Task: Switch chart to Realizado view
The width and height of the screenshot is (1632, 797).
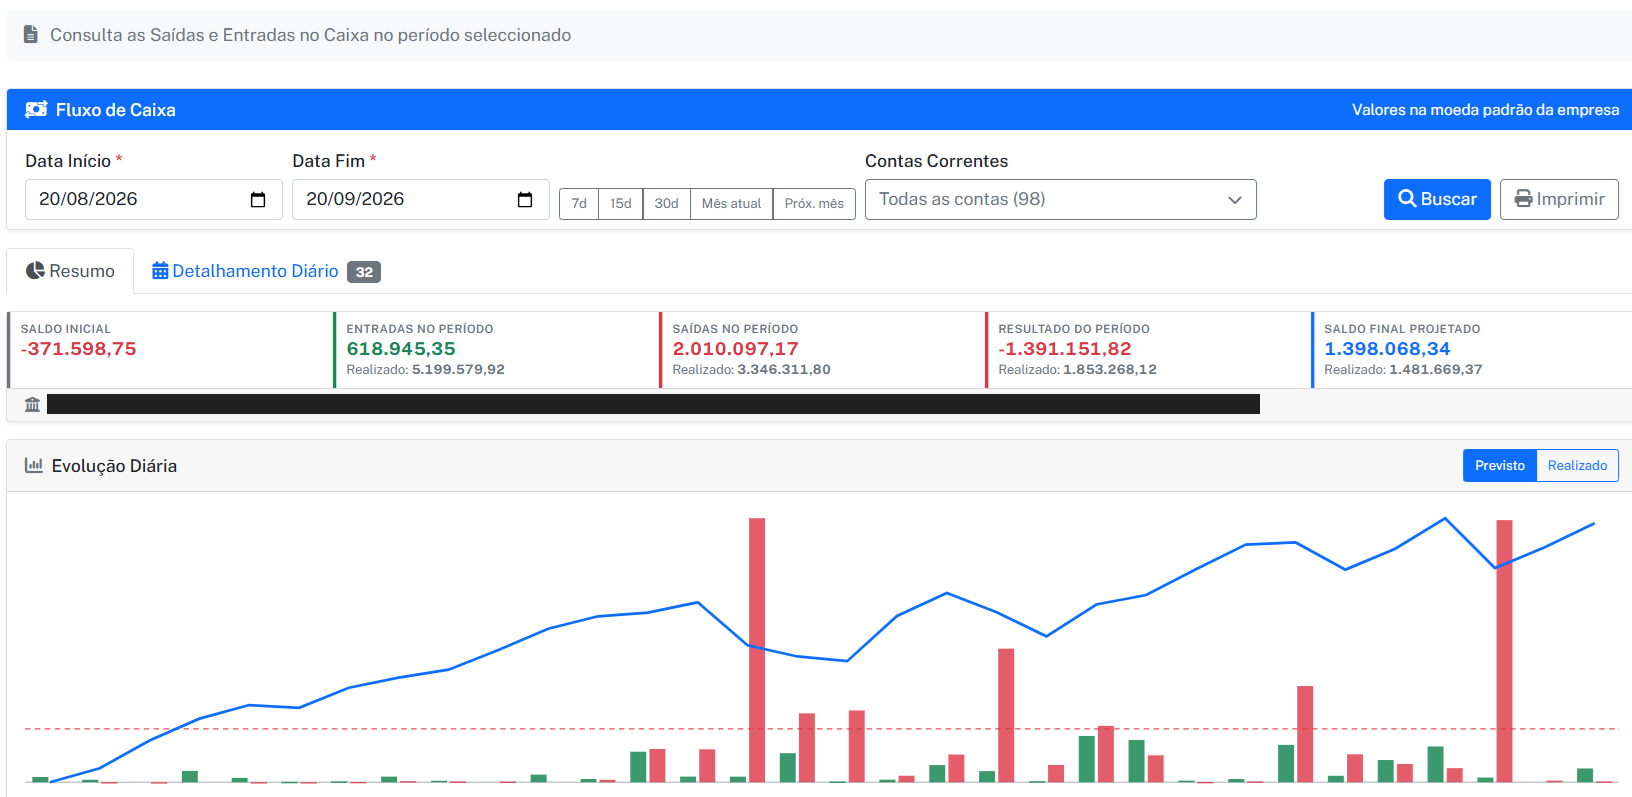Action: click(x=1577, y=466)
